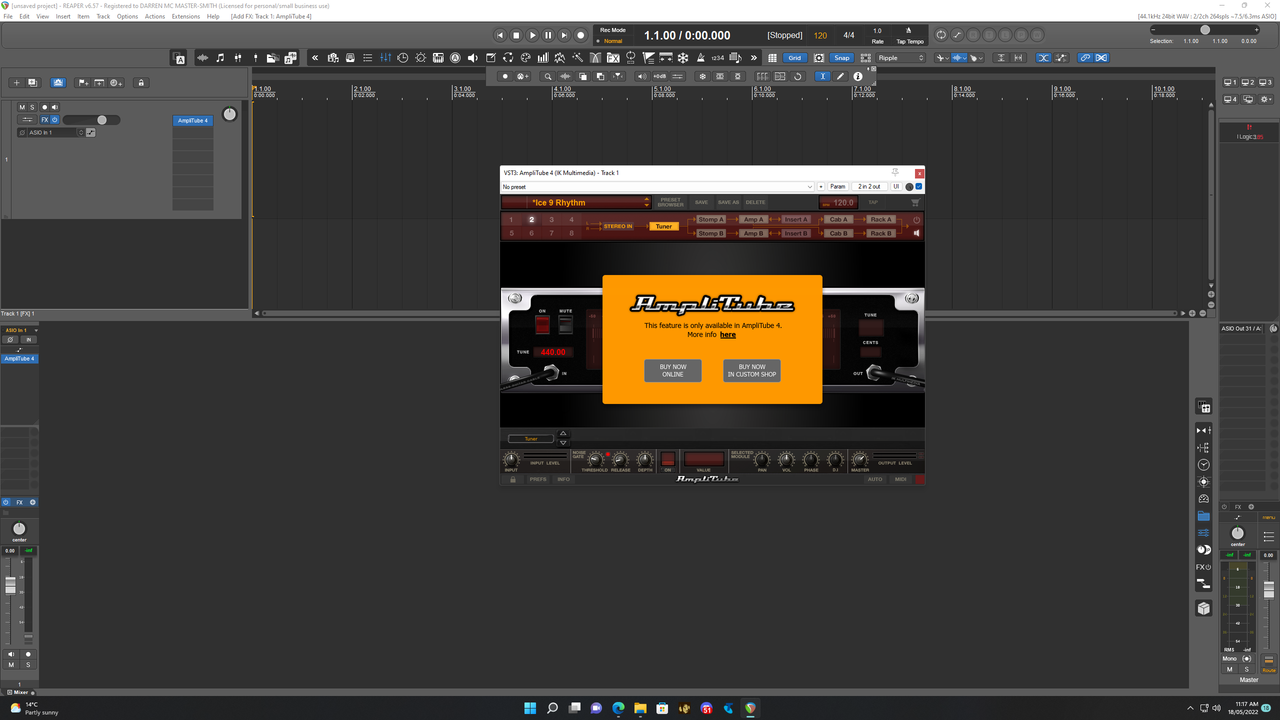The width and height of the screenshot is (1280, 720).
Task: Open the virtual MIDI keyboard from the toolbar
Action: coord(438,58)
